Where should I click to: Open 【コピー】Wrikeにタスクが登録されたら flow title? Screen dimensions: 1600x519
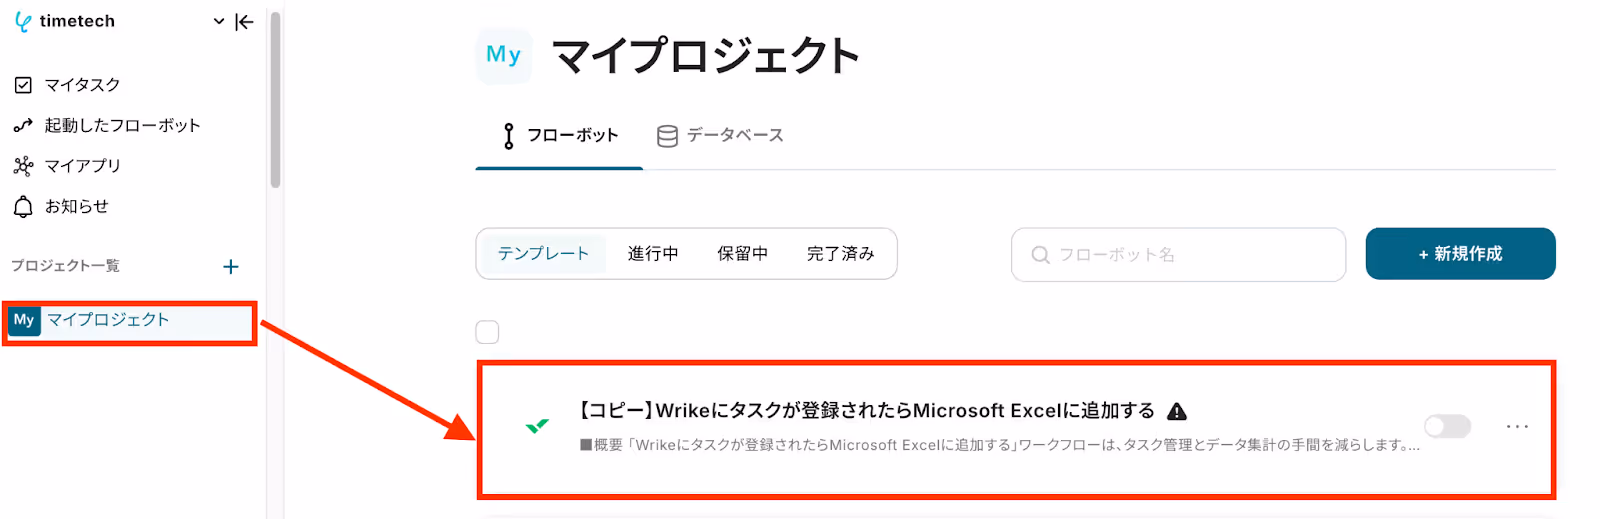click(866, 411)
